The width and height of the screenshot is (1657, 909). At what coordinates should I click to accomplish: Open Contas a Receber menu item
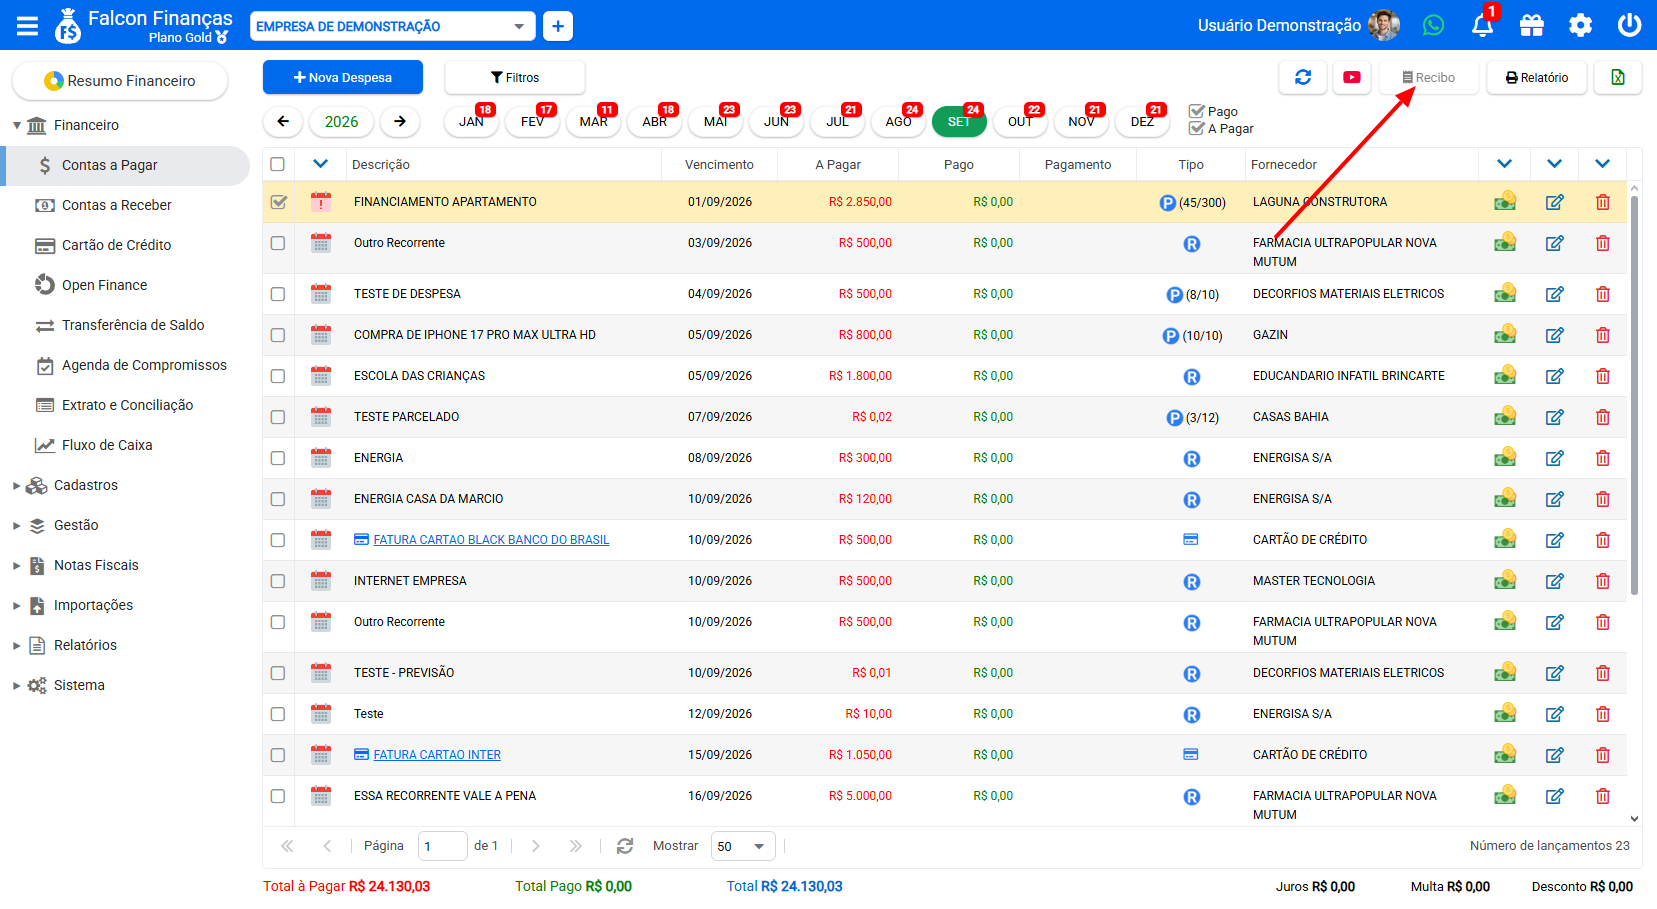(116, 205)
